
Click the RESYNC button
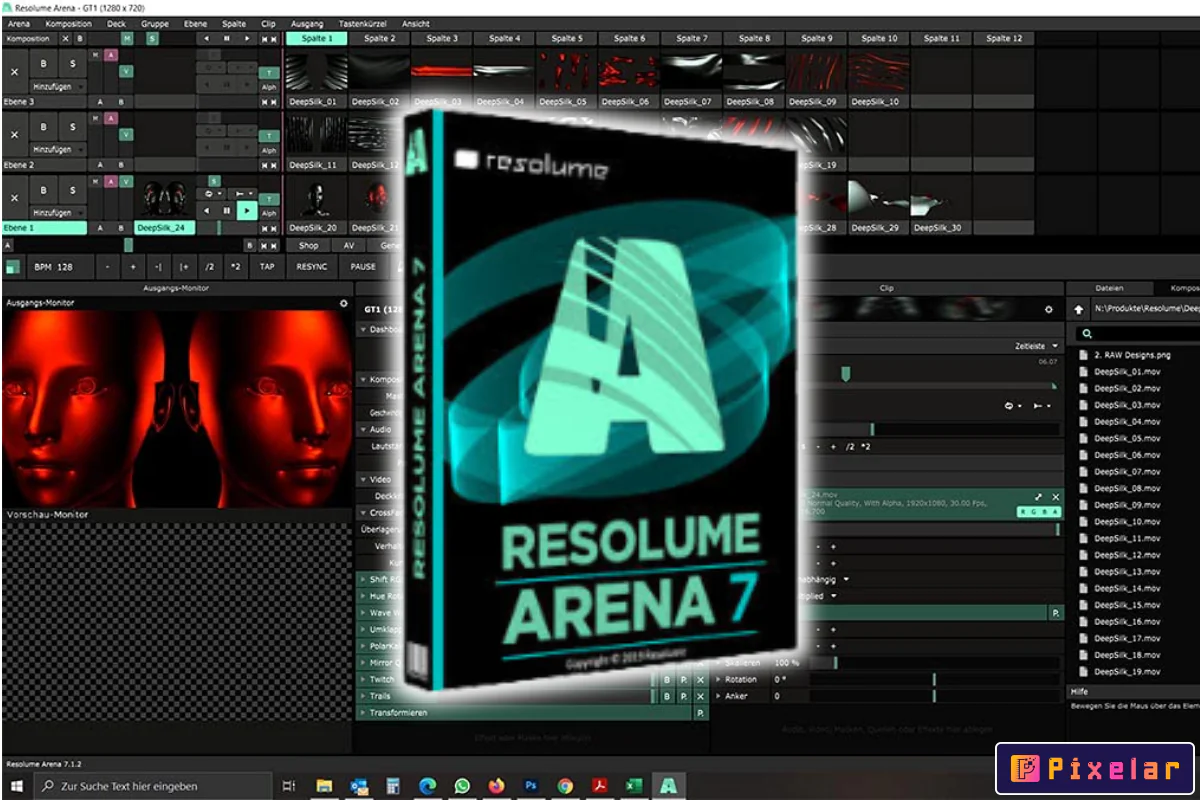point(312,267)
